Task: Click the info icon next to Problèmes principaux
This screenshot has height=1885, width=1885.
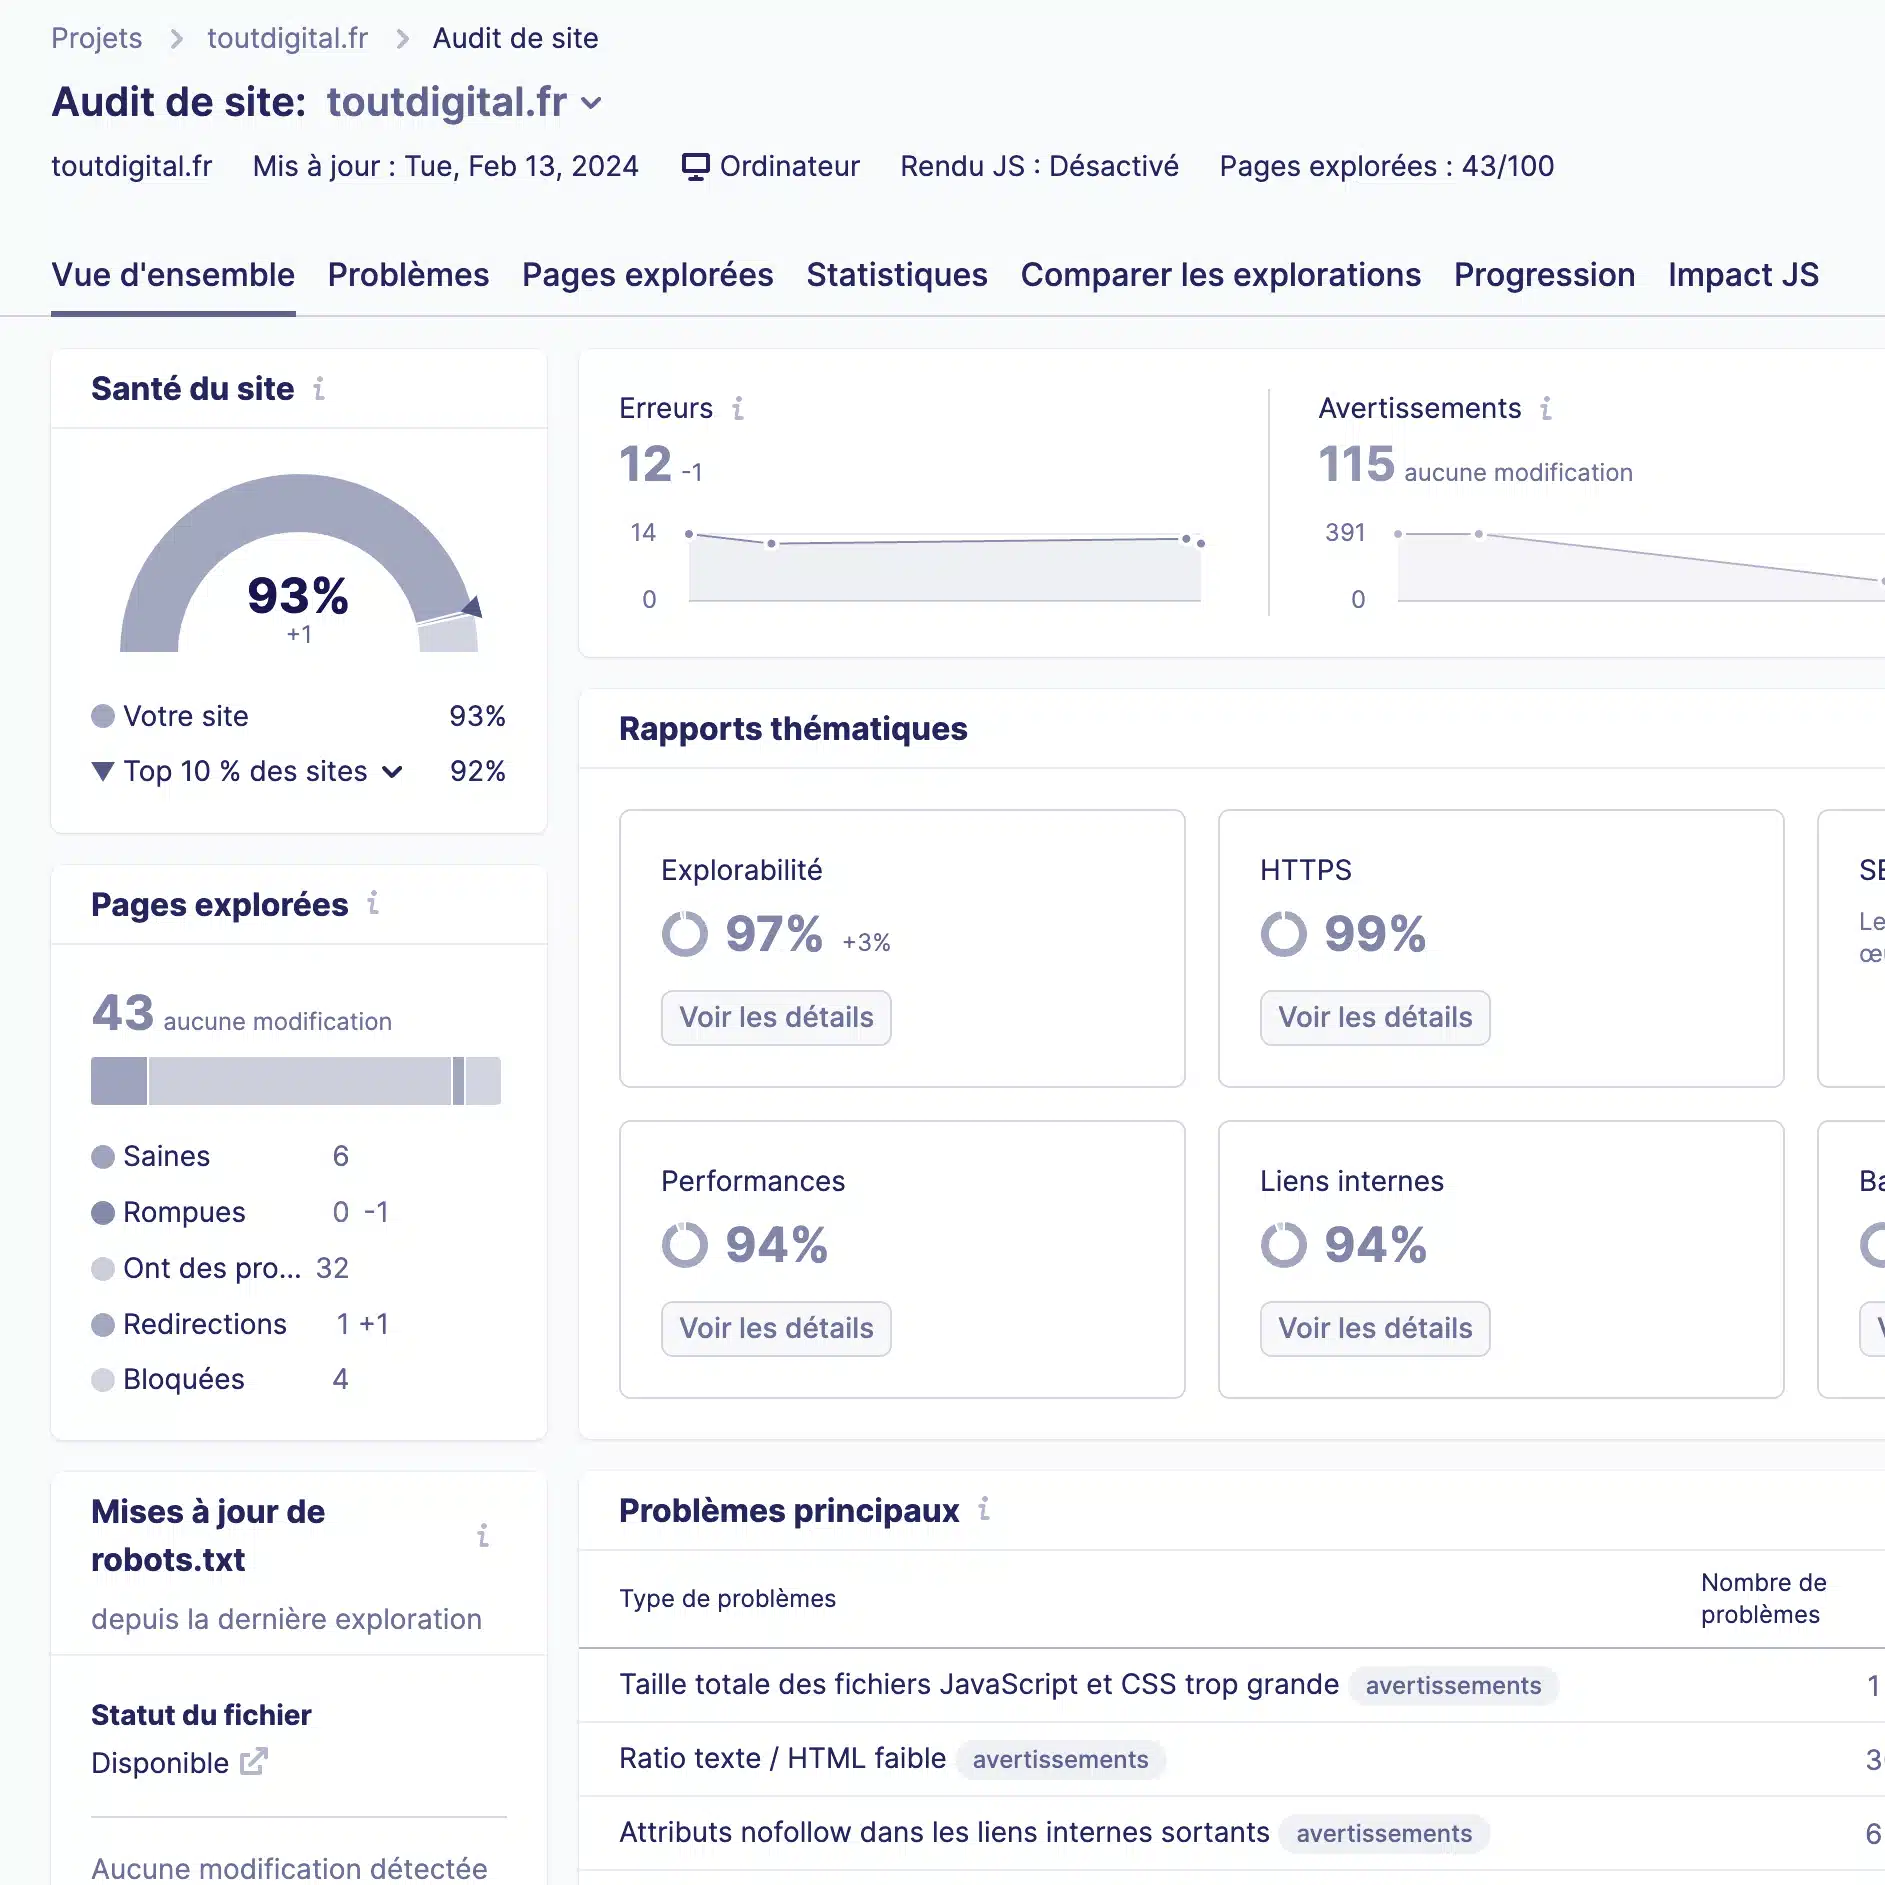Action: tap(984, 1509)
